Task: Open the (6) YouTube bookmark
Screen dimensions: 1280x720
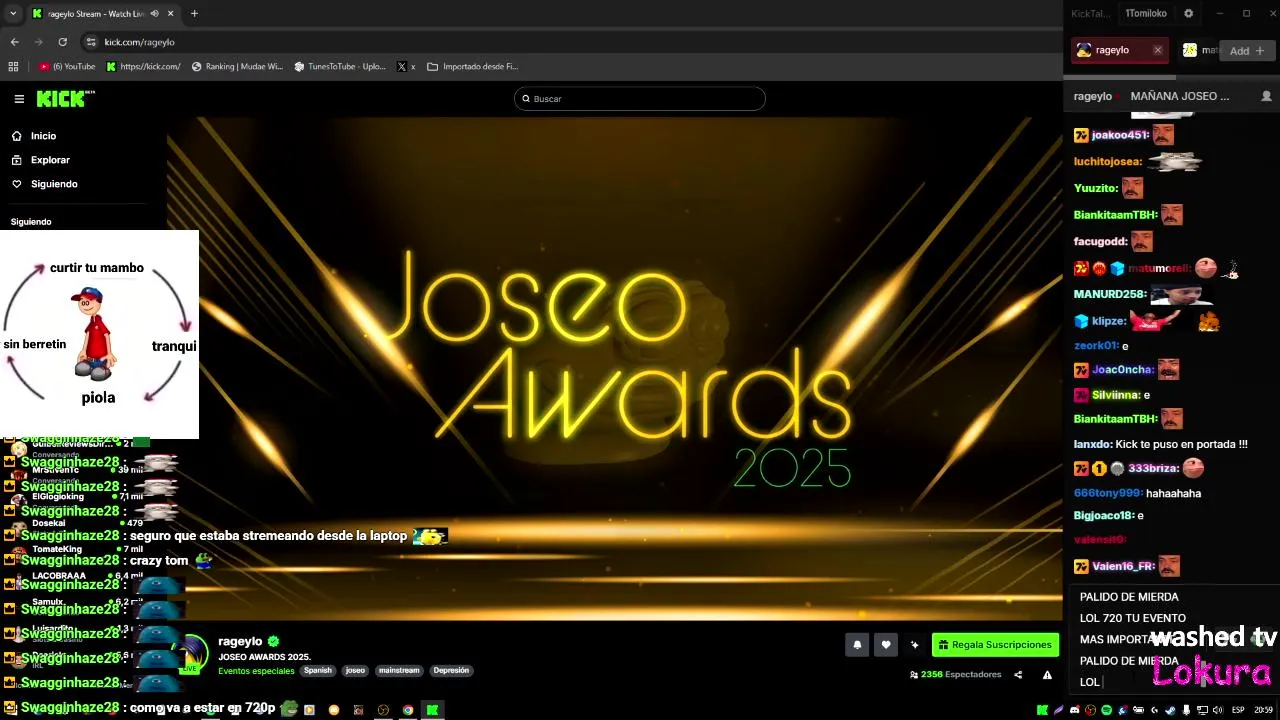Action: (x=67, y=67)
